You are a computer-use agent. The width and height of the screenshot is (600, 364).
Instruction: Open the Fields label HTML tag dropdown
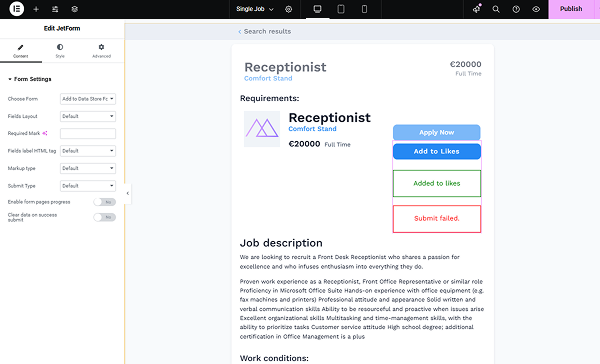pos(88,151)
